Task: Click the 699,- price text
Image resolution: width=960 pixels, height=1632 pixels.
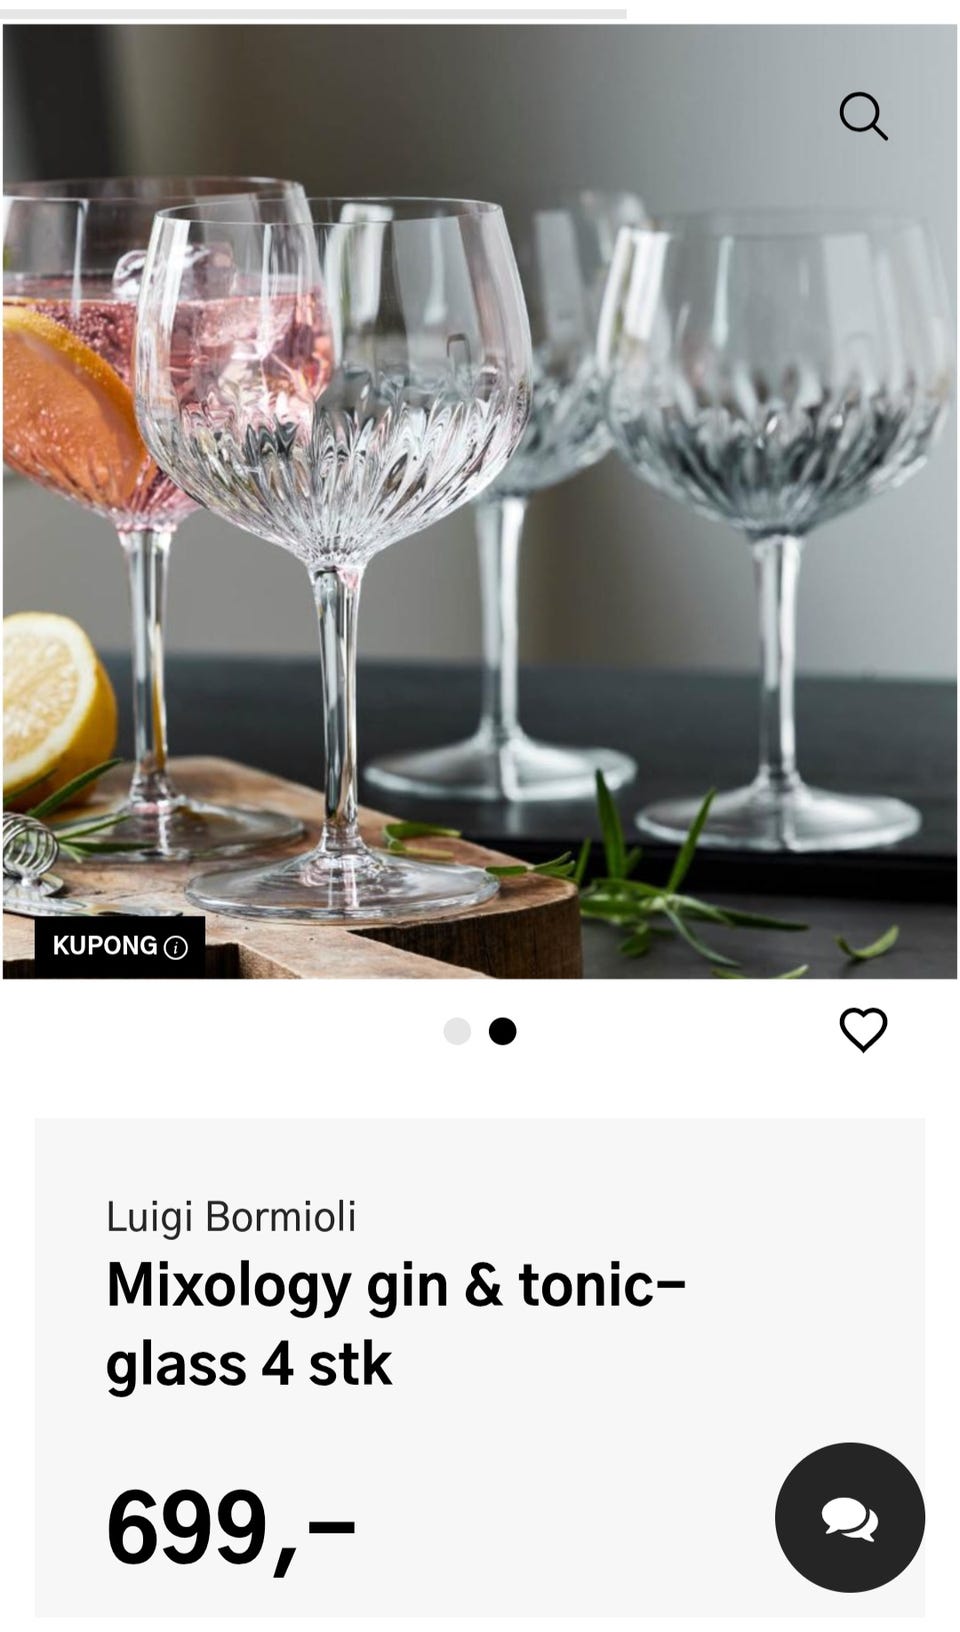Action: (x=231, y=1528)
